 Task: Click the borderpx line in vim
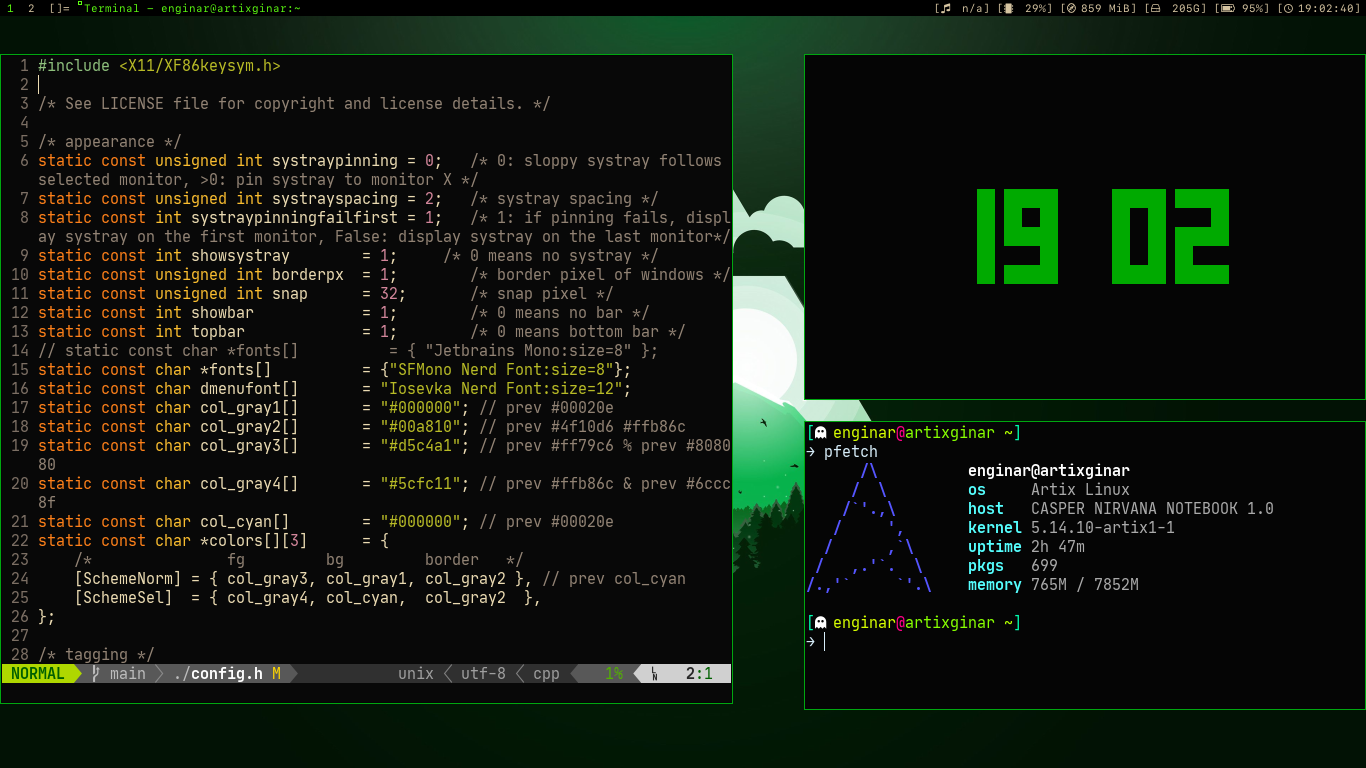385,275
